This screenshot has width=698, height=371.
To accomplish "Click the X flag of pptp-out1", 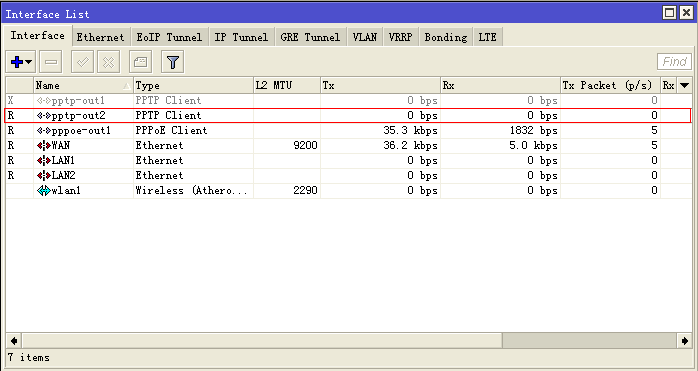I will pos(11,101).
